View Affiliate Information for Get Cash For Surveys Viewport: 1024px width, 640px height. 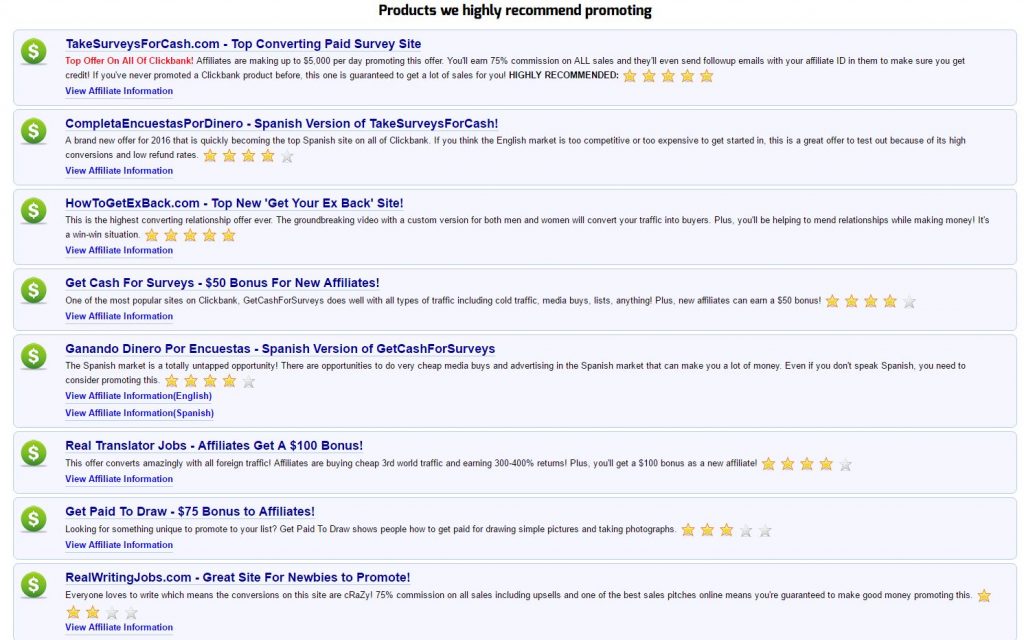point(118,315)
